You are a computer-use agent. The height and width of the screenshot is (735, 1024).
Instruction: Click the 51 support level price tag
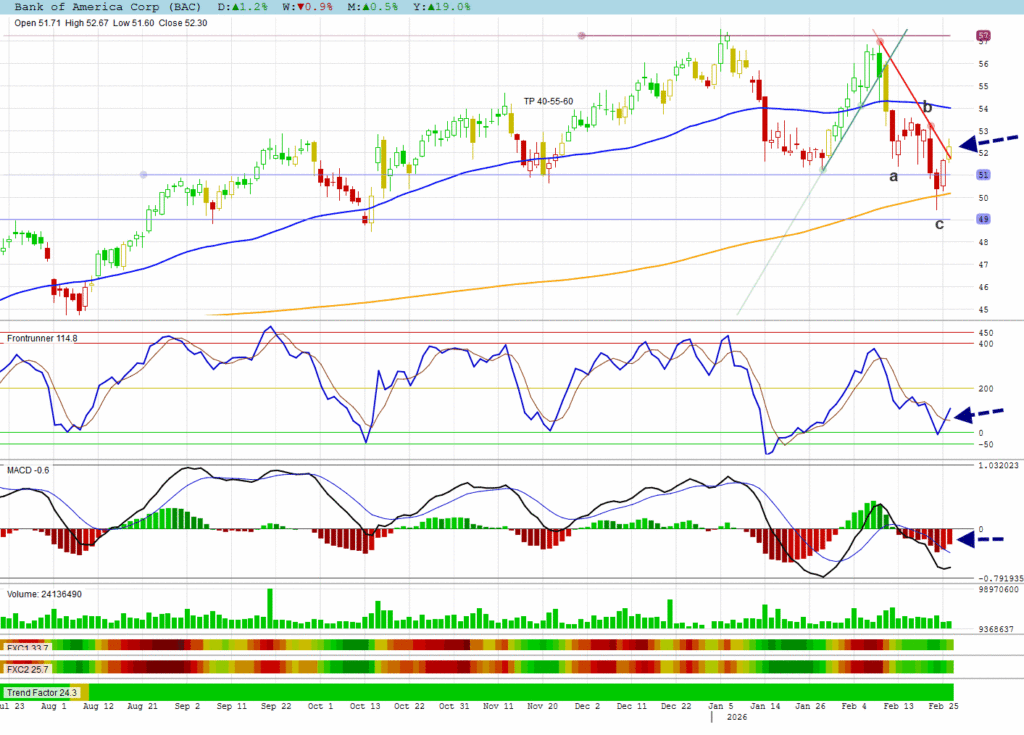(x=983, y=175)
